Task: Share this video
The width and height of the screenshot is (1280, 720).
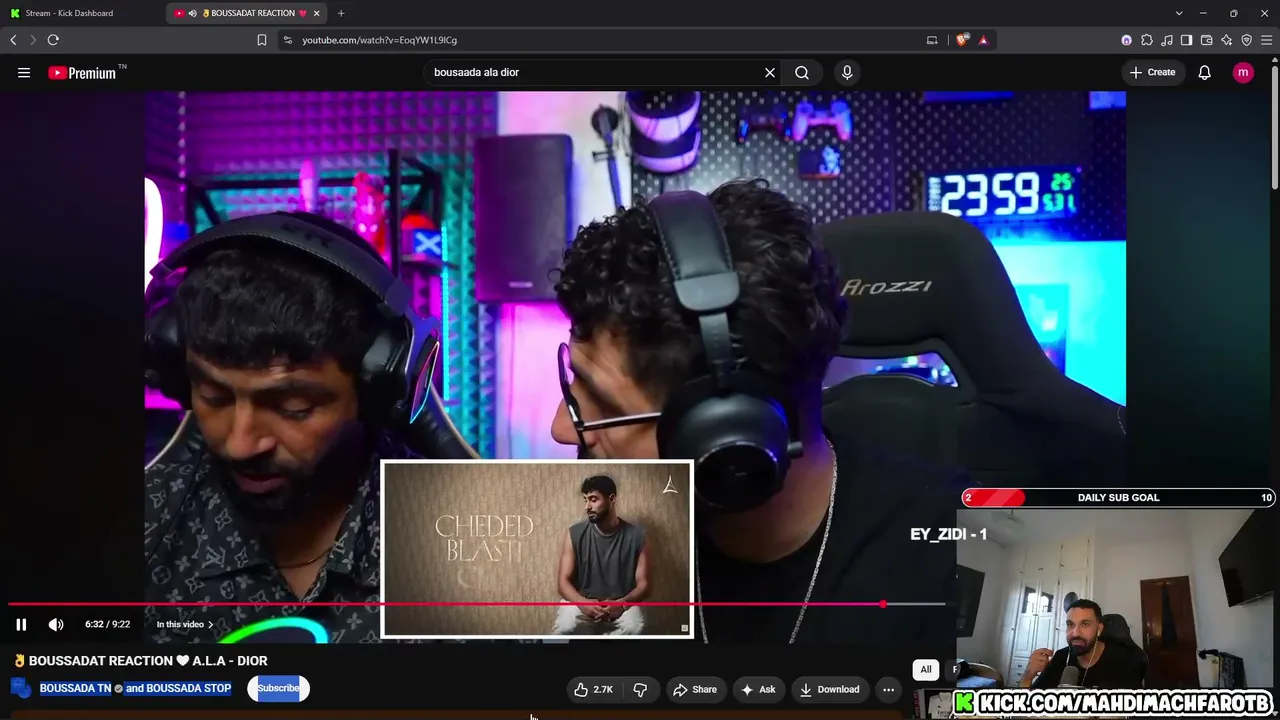Action: tap(695, 689)
